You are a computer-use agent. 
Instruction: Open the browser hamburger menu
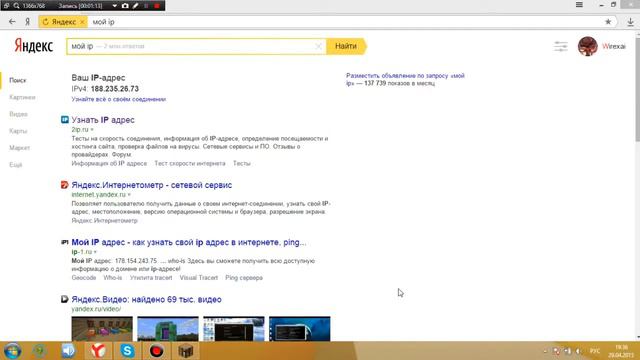click(579, 5)
